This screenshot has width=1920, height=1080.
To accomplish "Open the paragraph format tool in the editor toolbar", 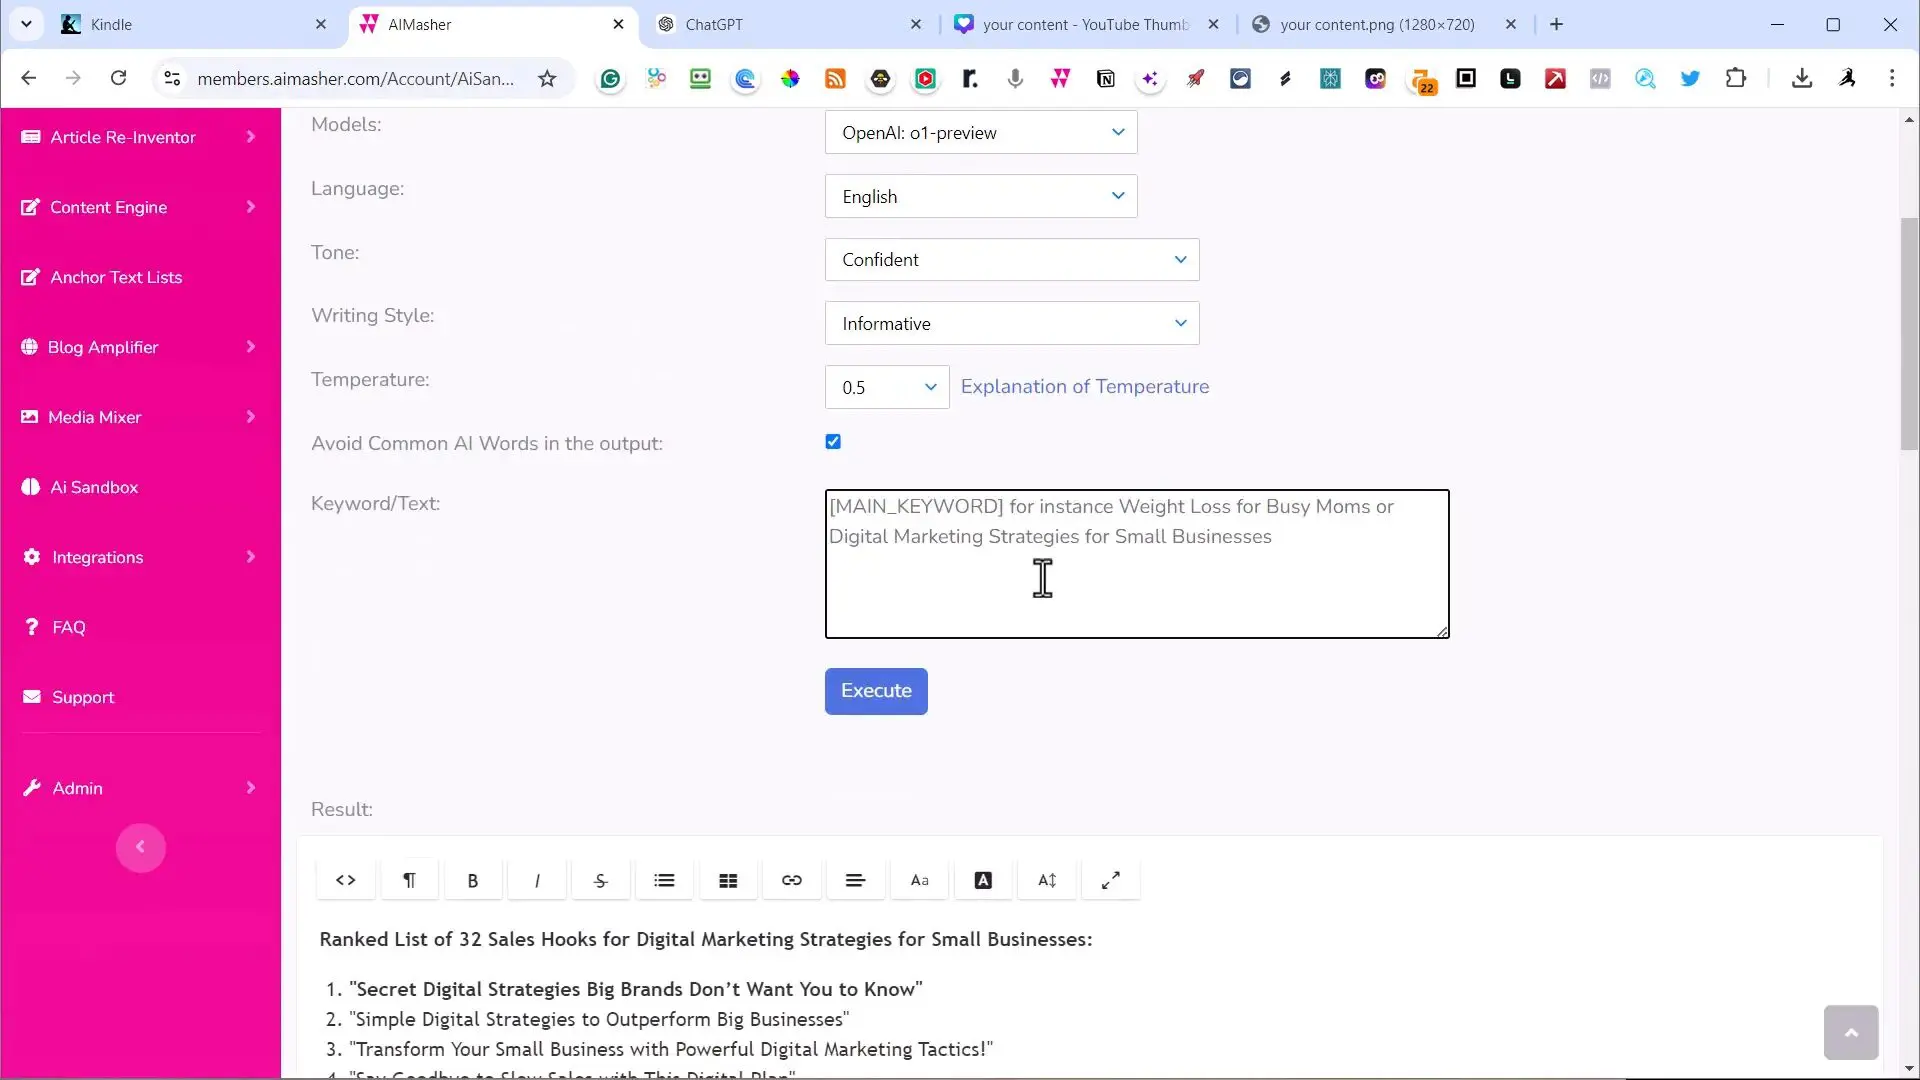I will tap(409, 880).
